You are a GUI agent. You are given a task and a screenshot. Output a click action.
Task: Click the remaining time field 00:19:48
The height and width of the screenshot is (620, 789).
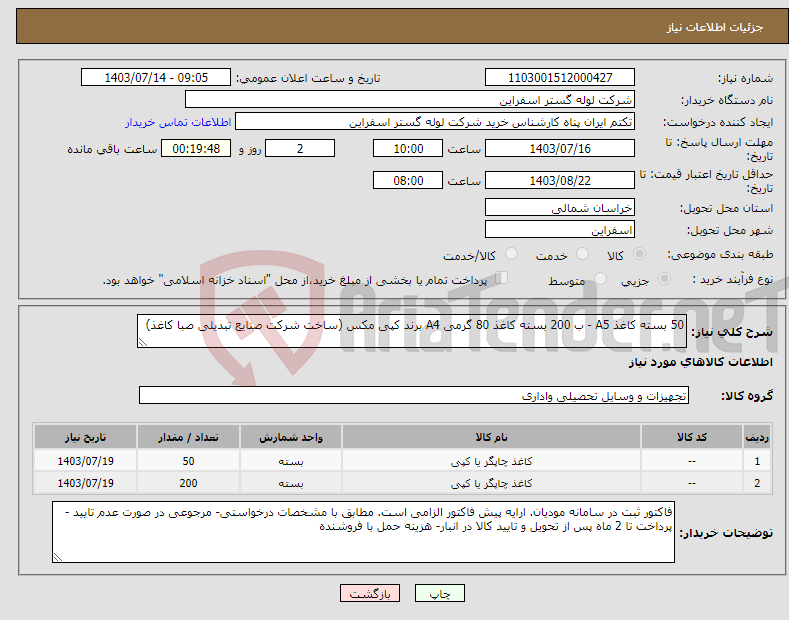pyautogui.click(x=196, y=148)
